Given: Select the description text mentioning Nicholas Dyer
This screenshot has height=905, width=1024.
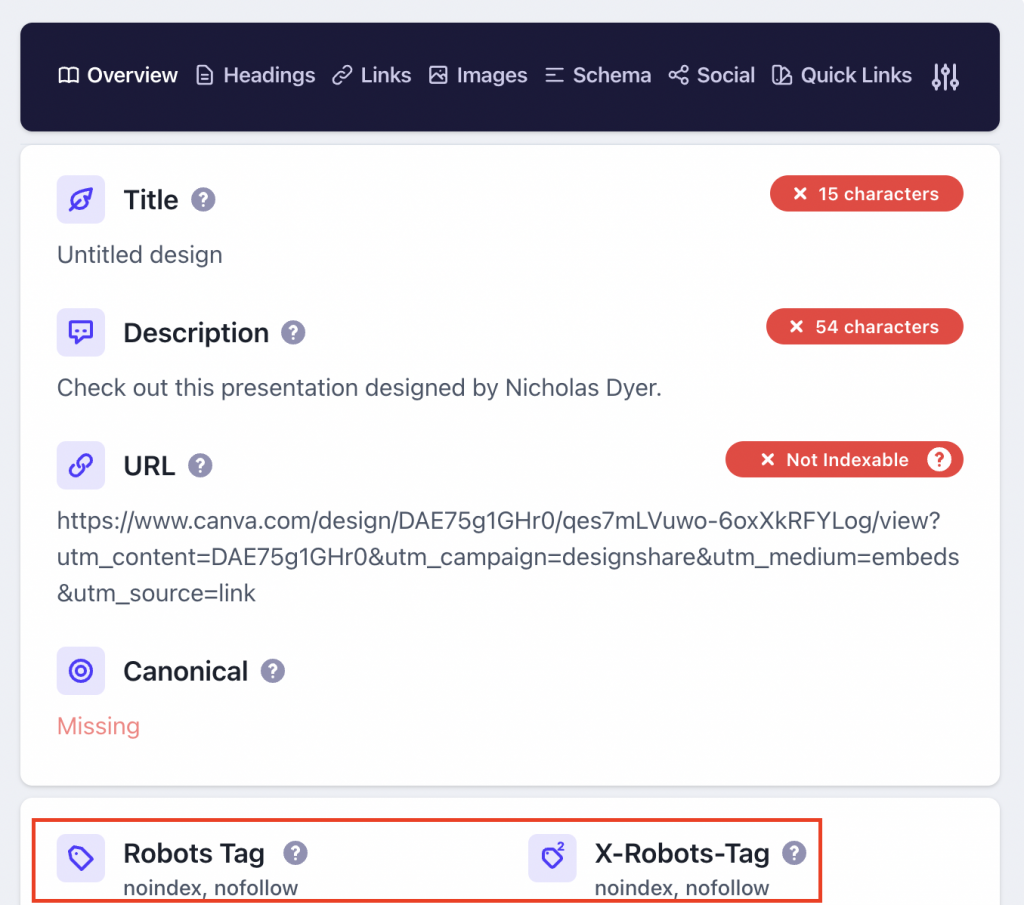Looking at the screenshot, I should [x=359, y=388].
